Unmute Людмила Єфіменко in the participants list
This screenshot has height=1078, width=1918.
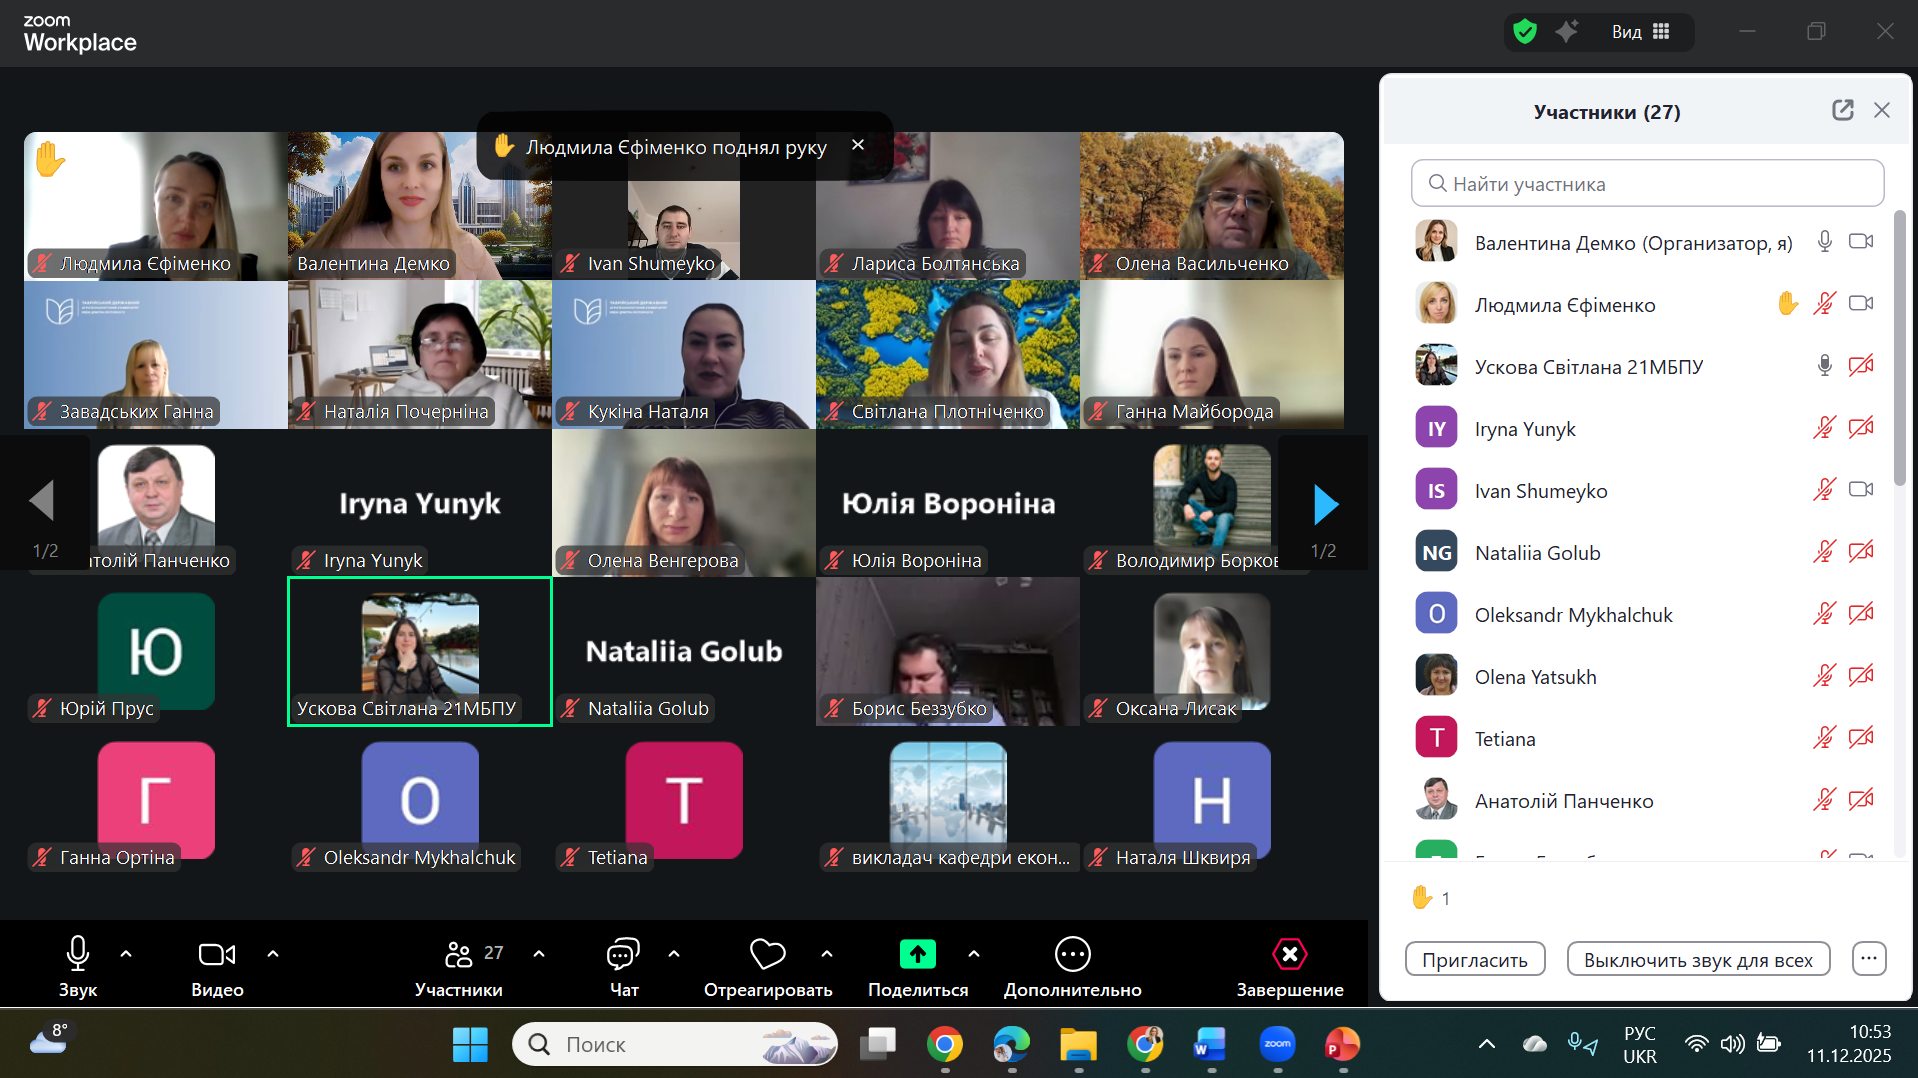1825,303
